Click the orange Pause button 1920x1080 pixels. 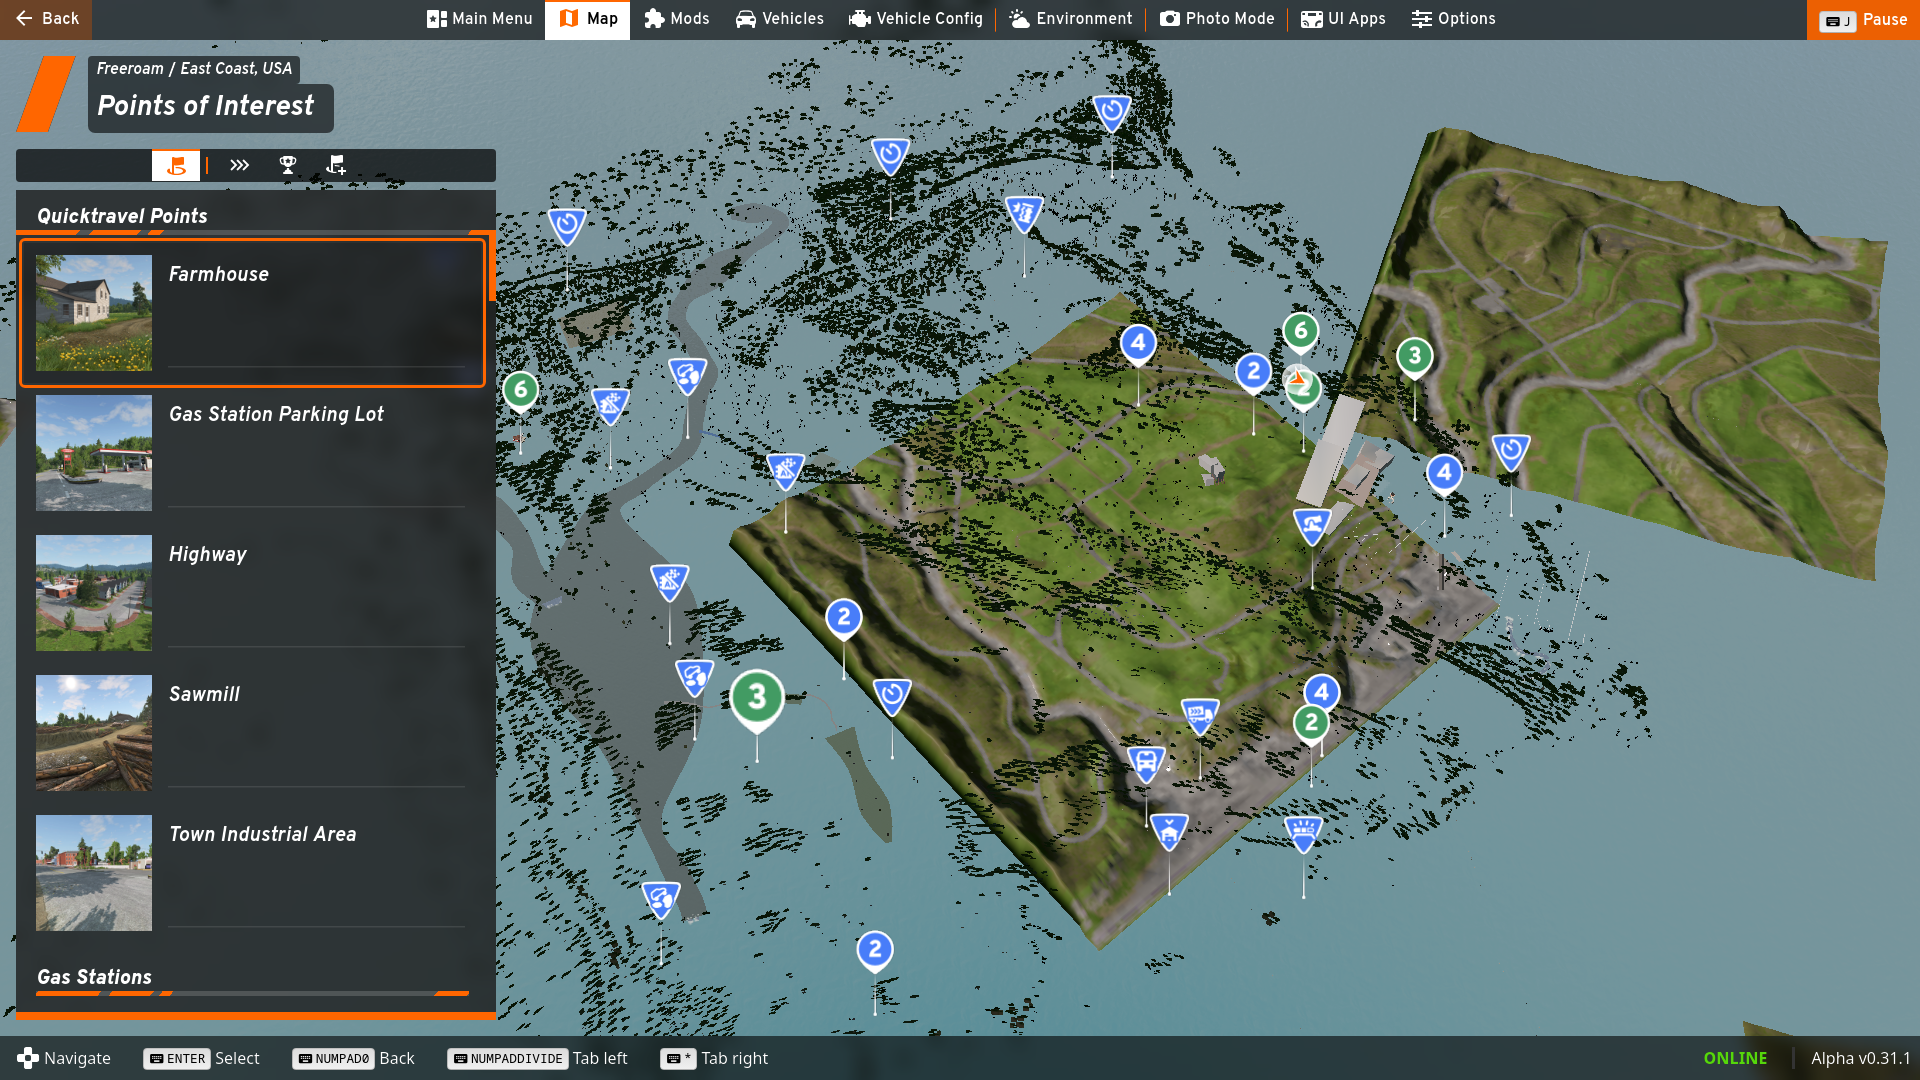(1863, 20)
